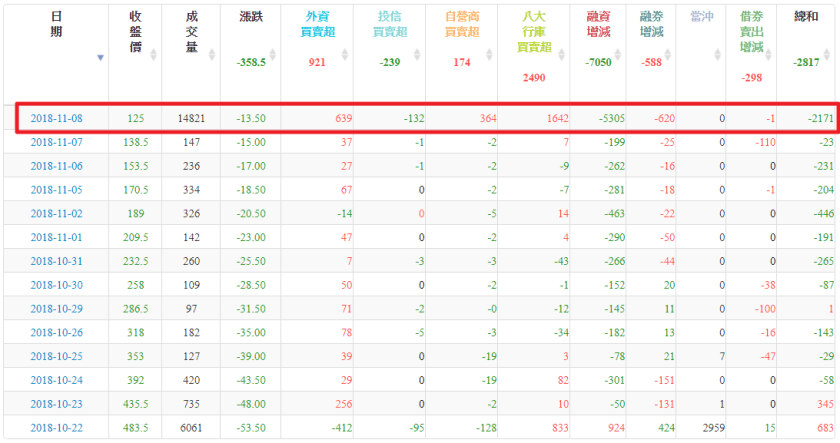Open the 2018-11-08 date link
The image size is (840, 443).
pyautogui.click(x=56, y=118)
